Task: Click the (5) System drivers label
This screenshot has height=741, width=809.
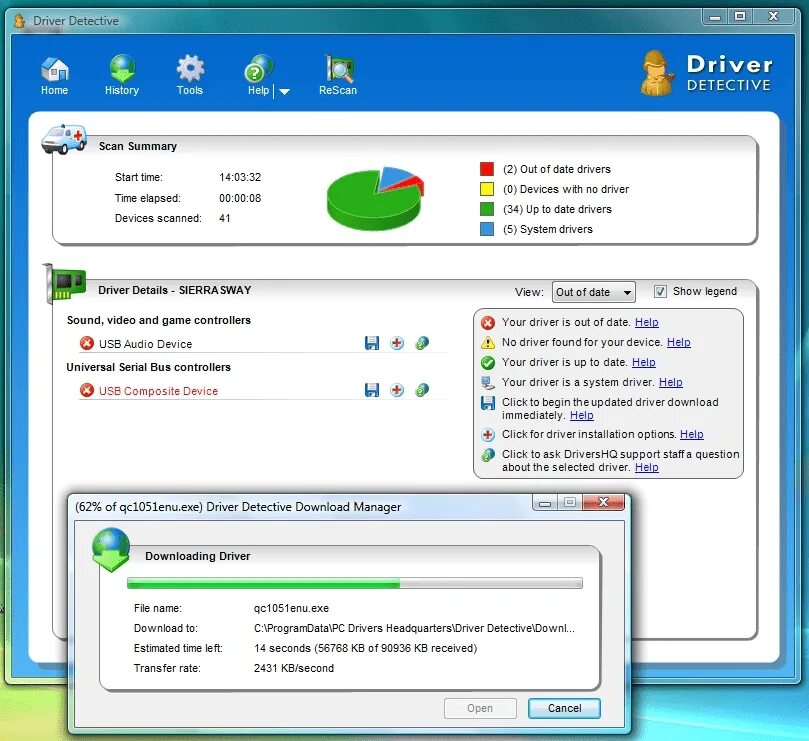Action: point(548,230)
